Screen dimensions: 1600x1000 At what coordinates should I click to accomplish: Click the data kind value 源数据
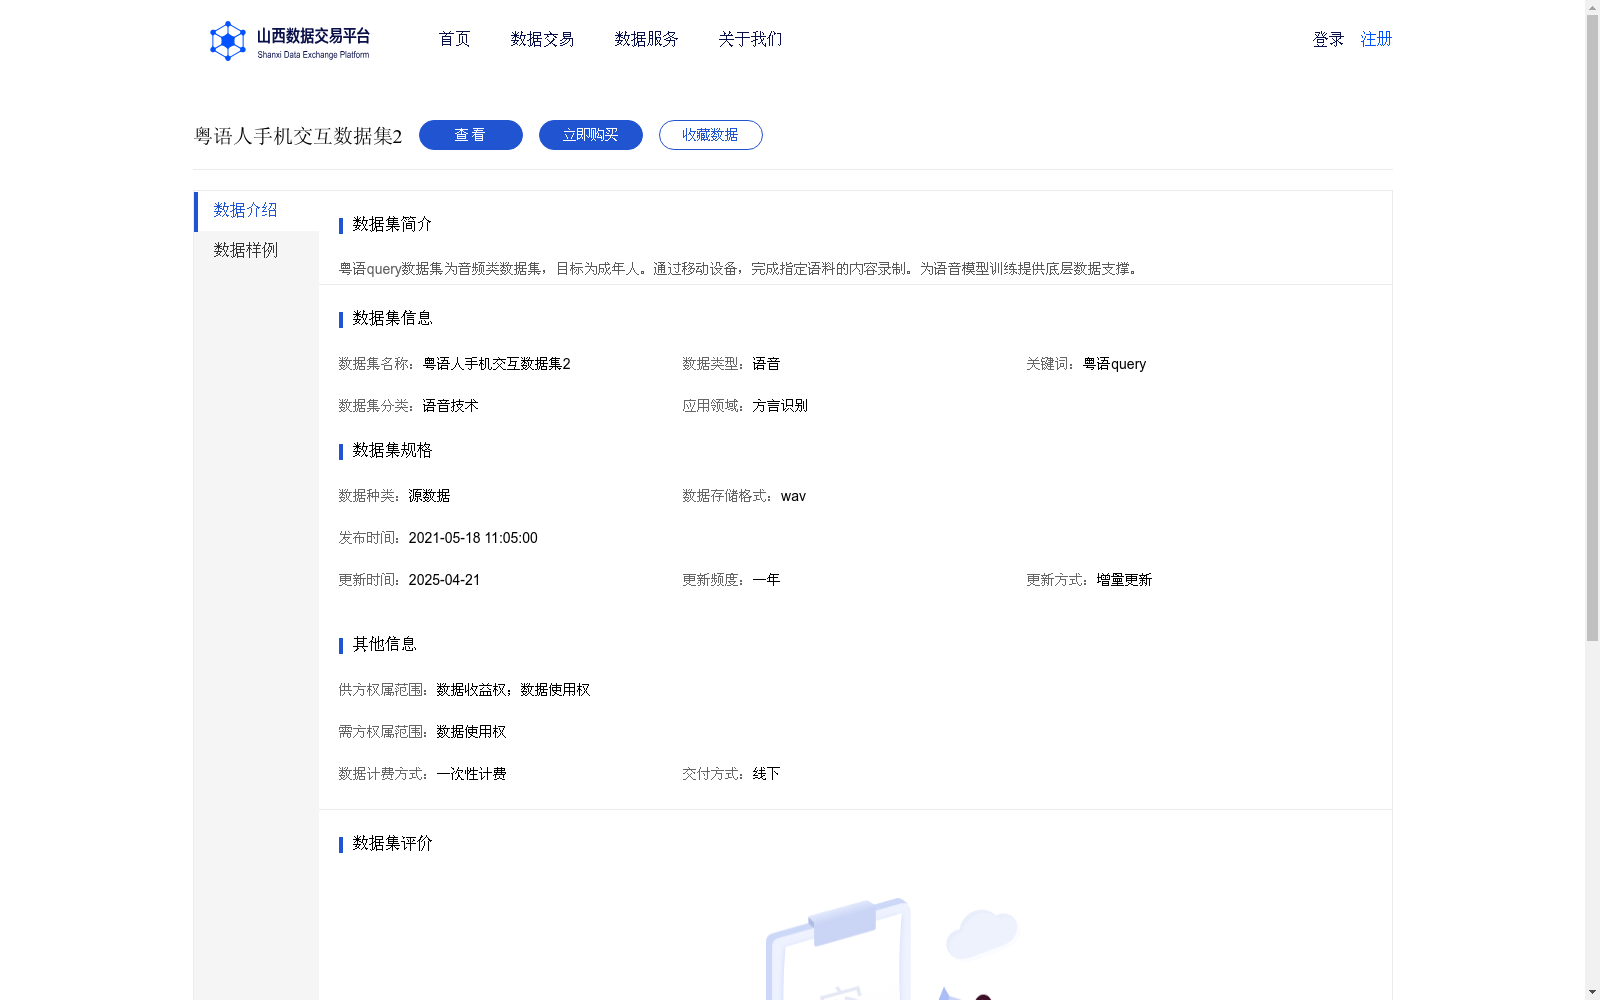[x=429, y=496]
